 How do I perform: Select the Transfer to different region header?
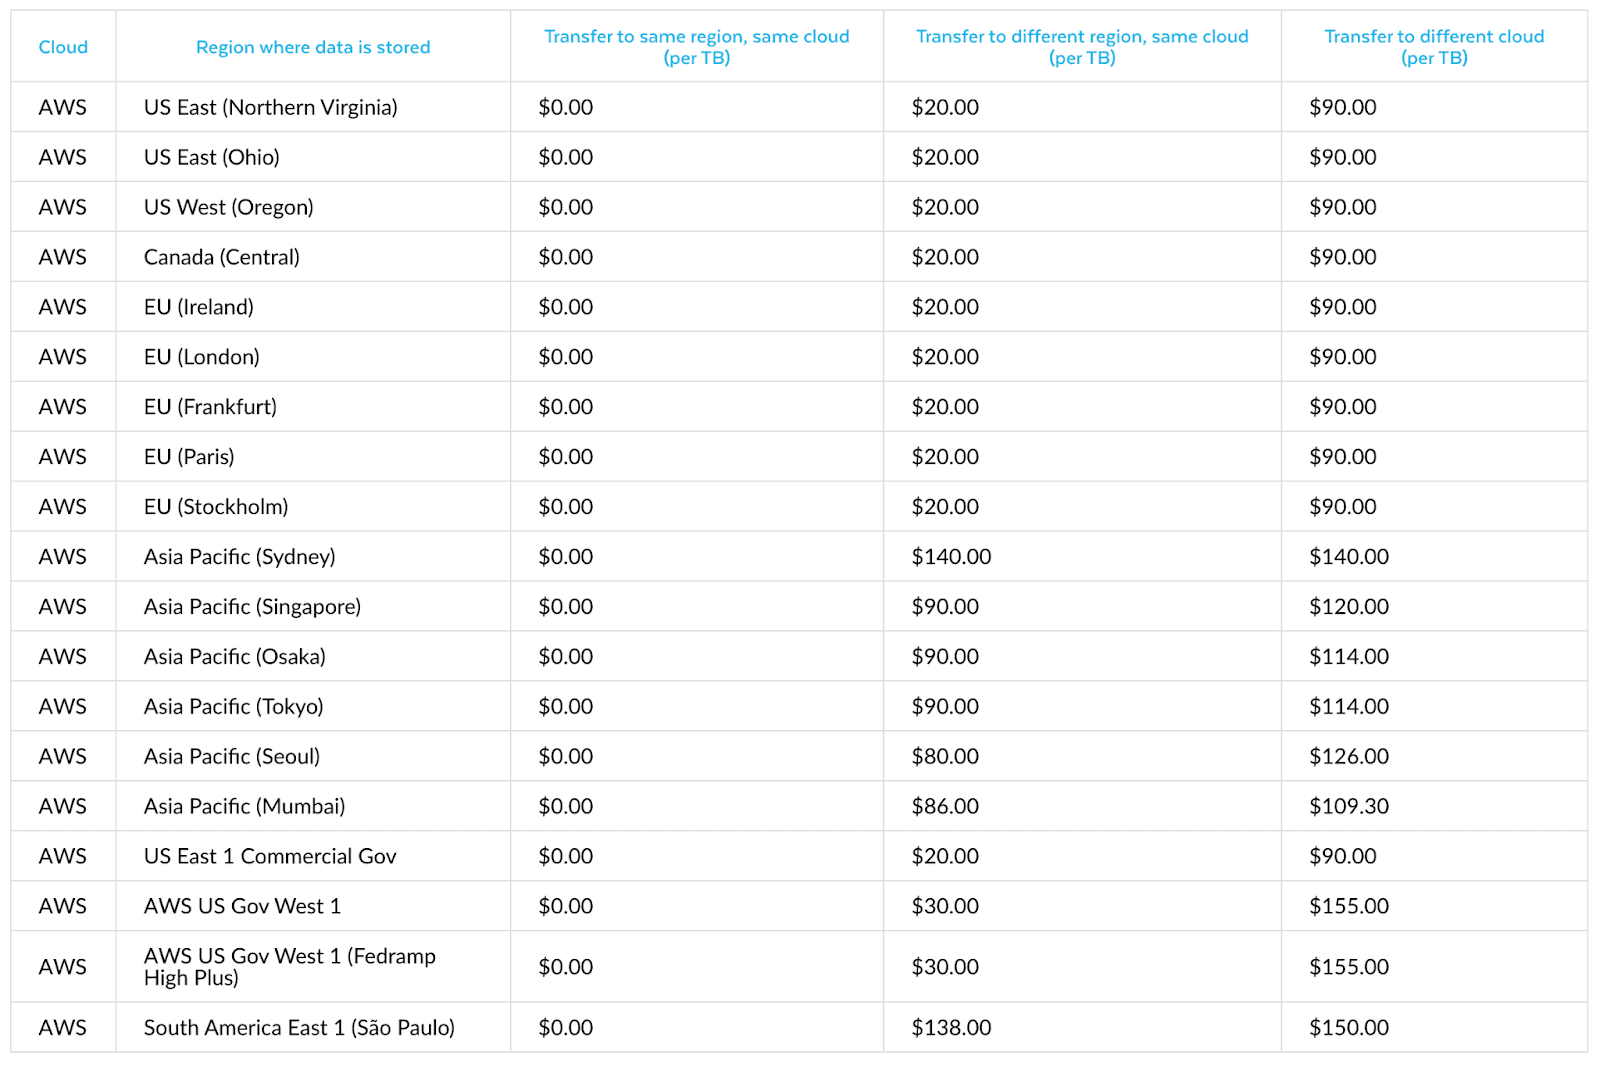tap(1082, 47)
